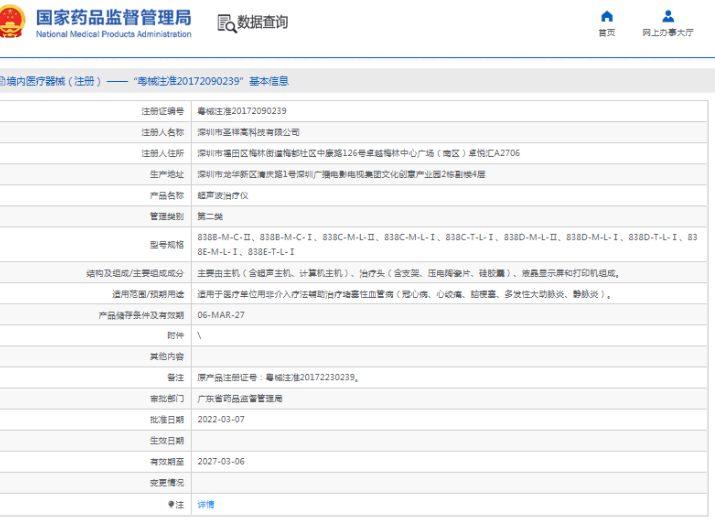The width and height of the screenshot is (715, 522).
Task: Click the 型号规格 row label
Action: coord(167,245)
